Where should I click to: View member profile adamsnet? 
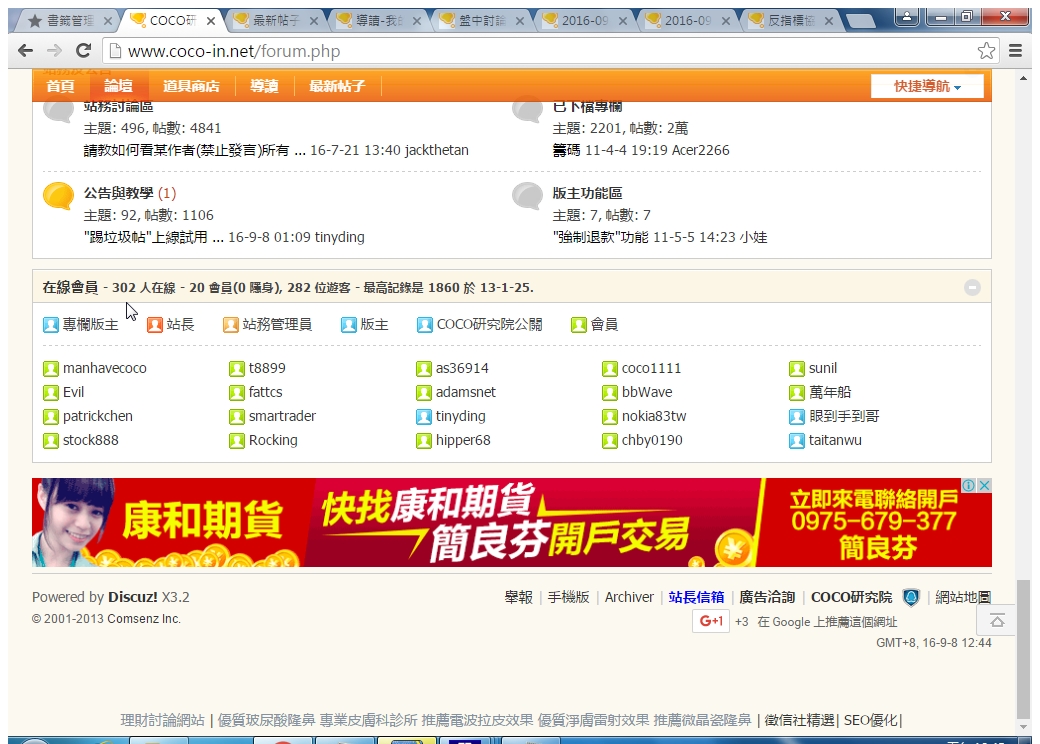pos(466,393)
